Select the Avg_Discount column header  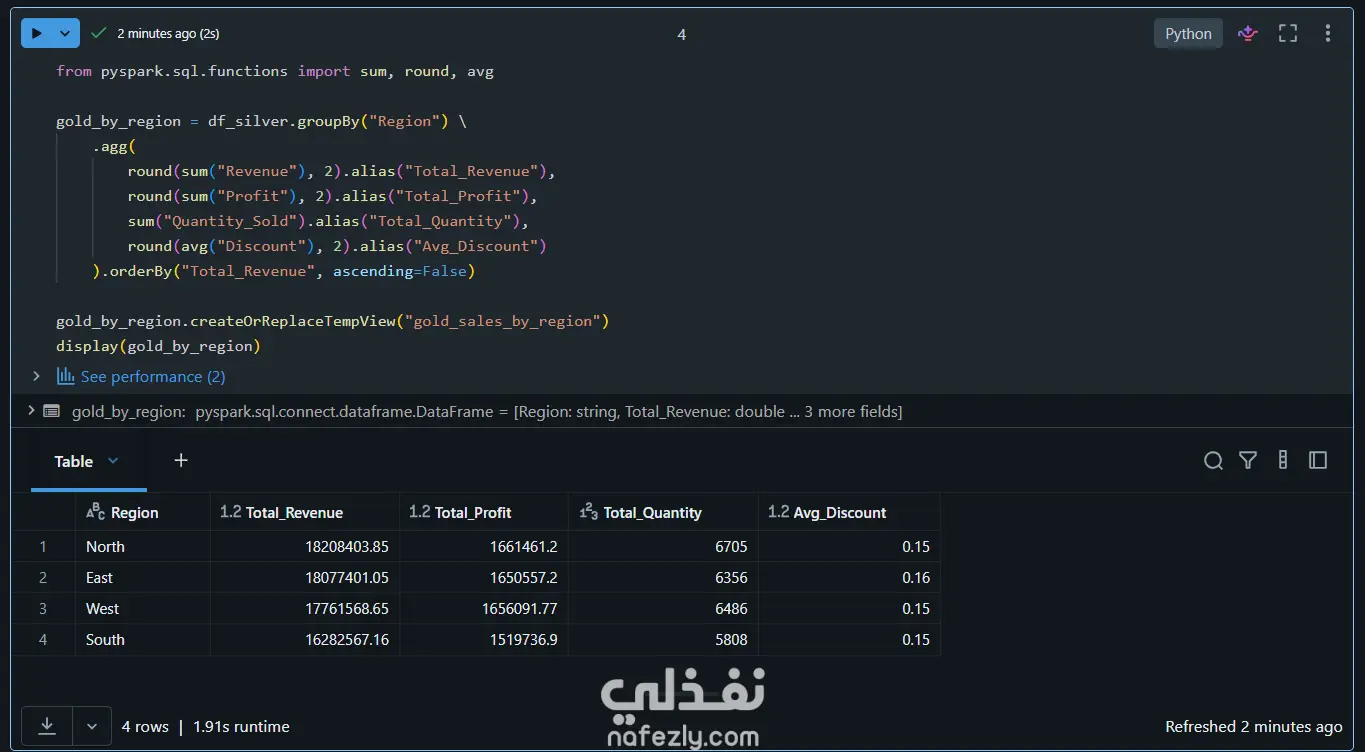[849, 512]
